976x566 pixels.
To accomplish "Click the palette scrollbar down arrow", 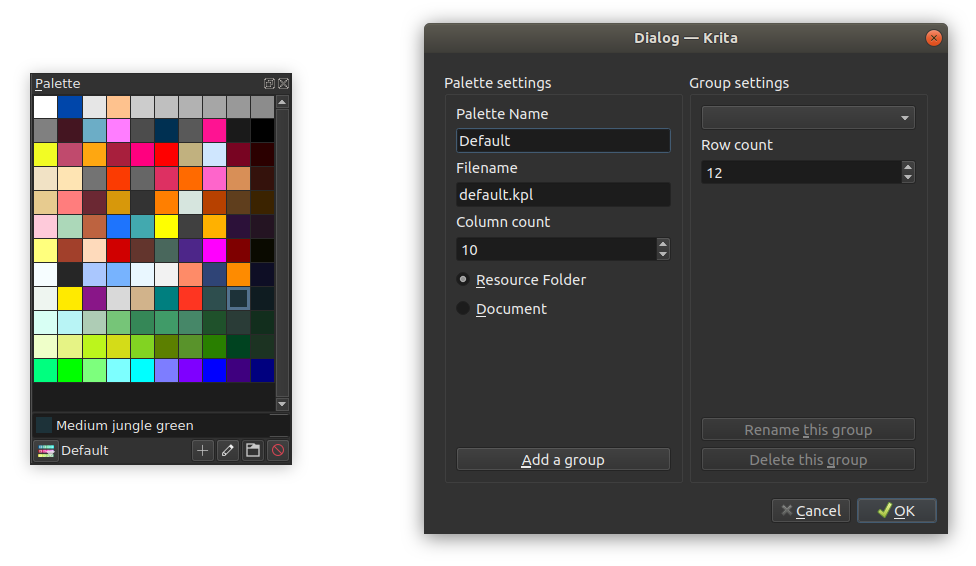I will tap(282, 404).
